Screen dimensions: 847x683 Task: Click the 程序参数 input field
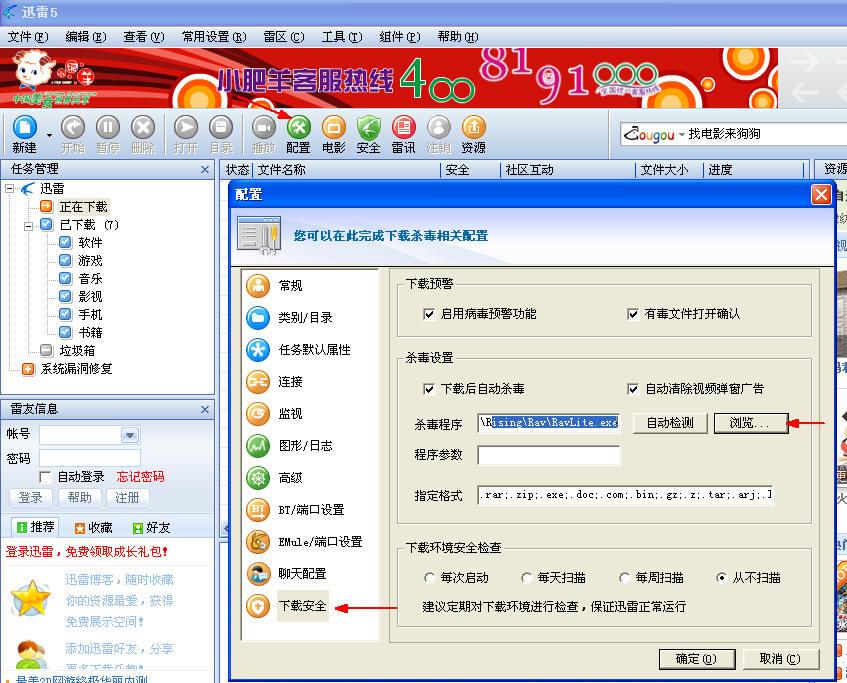(549, 455)
